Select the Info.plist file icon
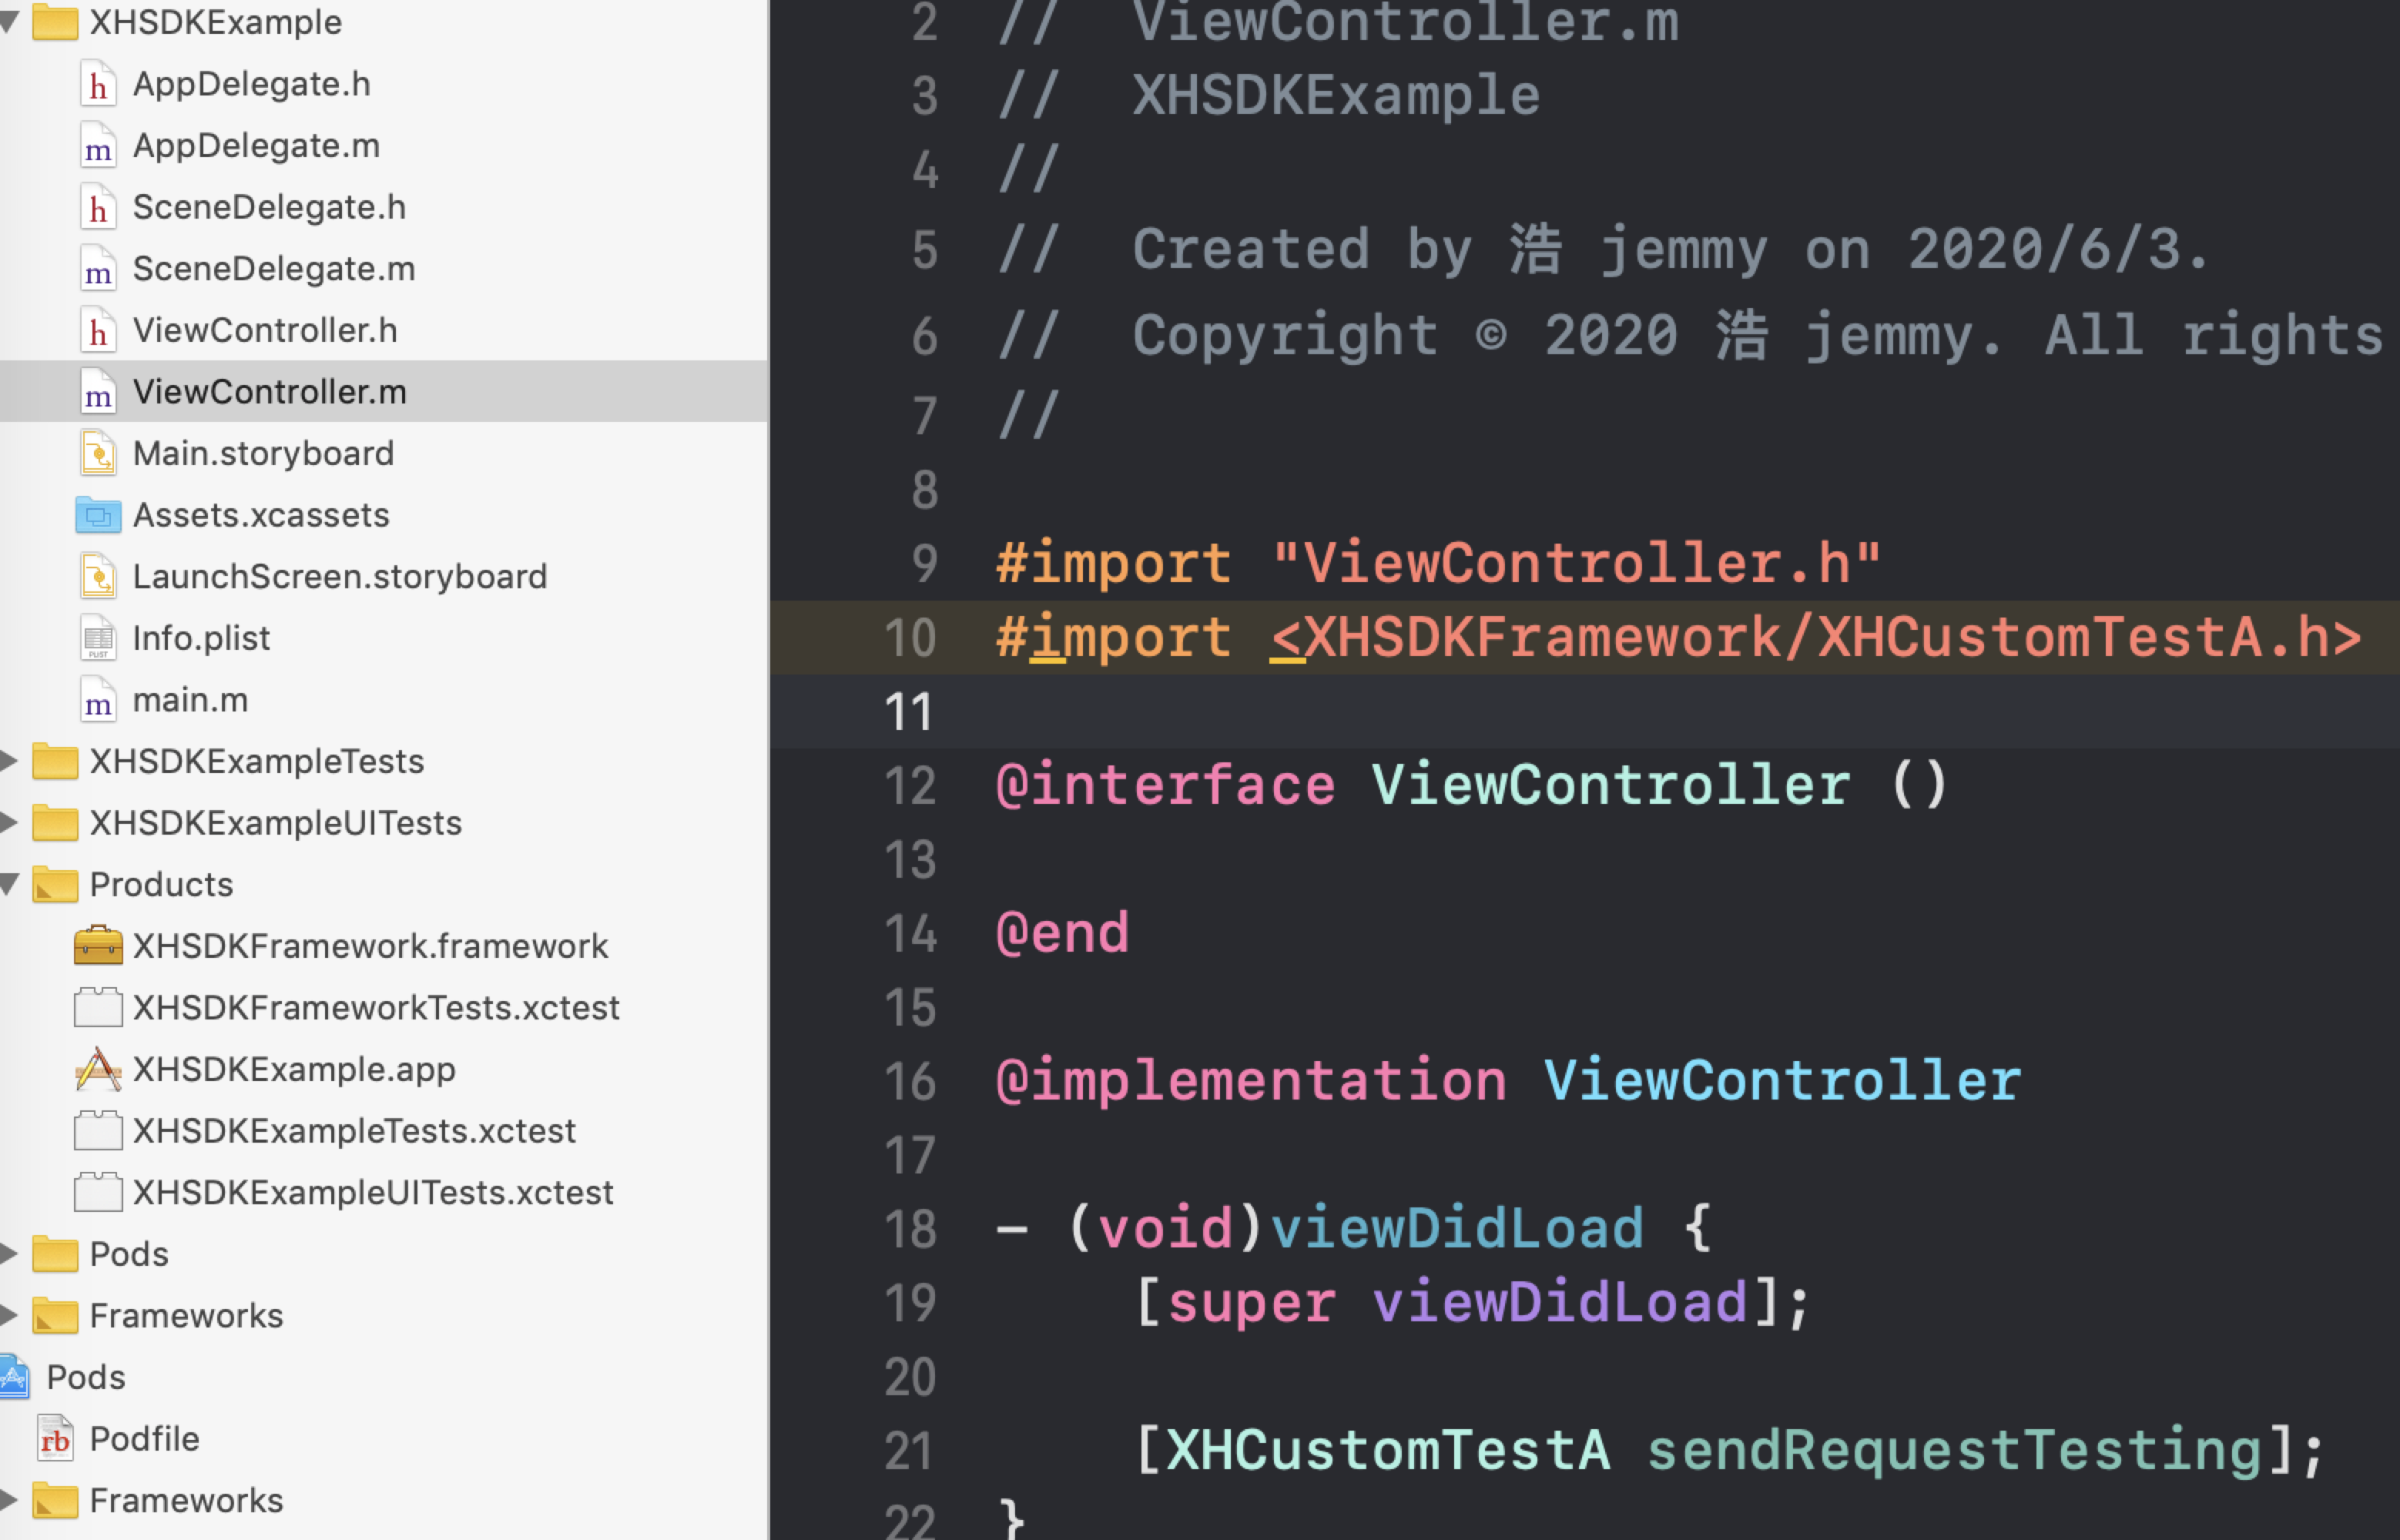 click(98, 638)
